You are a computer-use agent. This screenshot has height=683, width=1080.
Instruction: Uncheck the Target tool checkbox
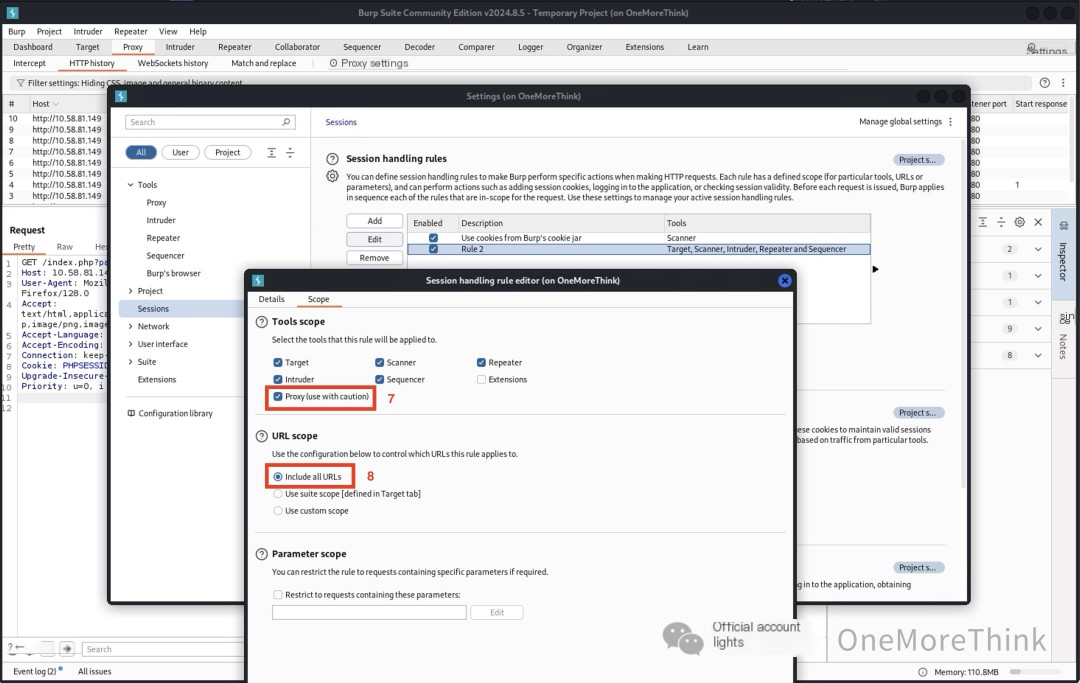(278, 362)
